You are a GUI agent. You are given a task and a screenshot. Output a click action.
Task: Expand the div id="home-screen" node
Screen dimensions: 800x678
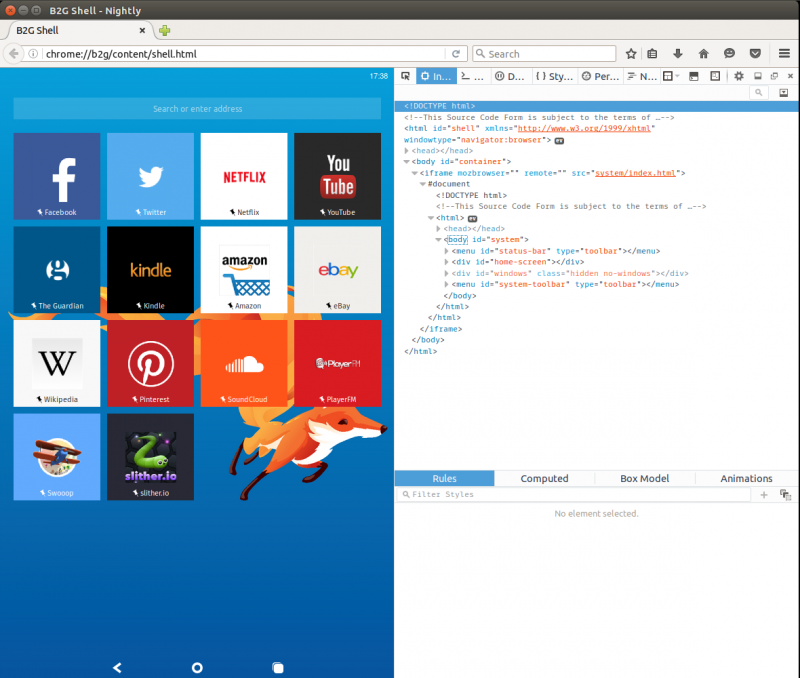click(446, 262)
